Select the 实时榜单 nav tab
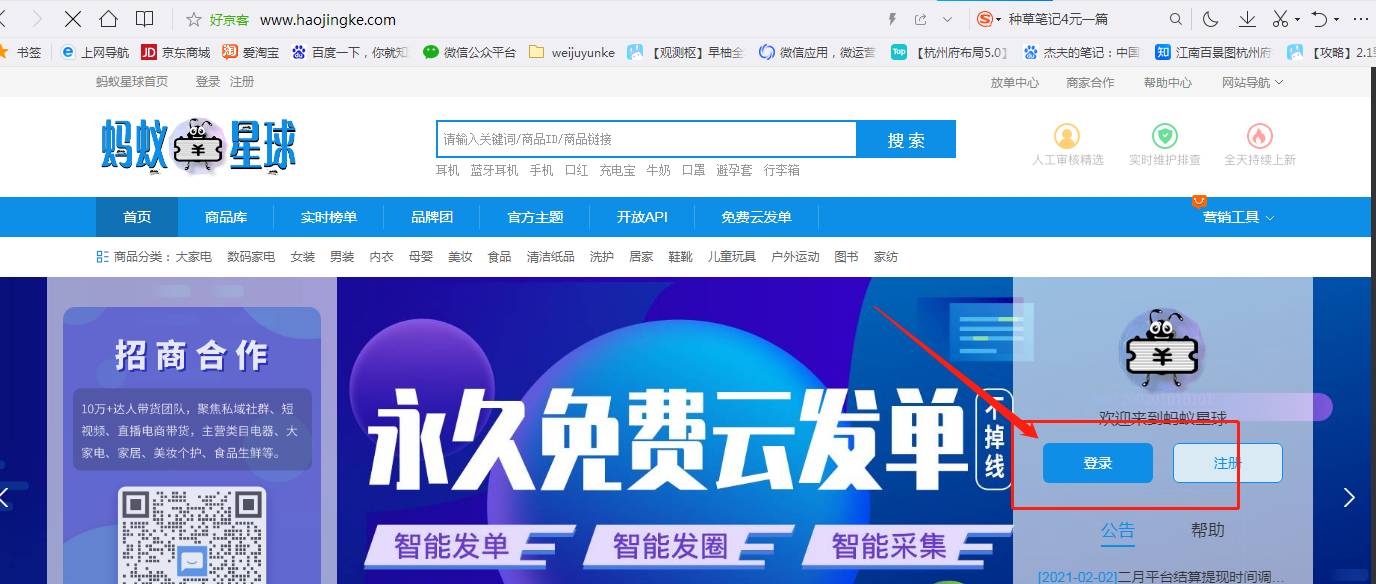The height and width of the screenshot is (584, 1376). pyautogui.click(x=328, y=217)
